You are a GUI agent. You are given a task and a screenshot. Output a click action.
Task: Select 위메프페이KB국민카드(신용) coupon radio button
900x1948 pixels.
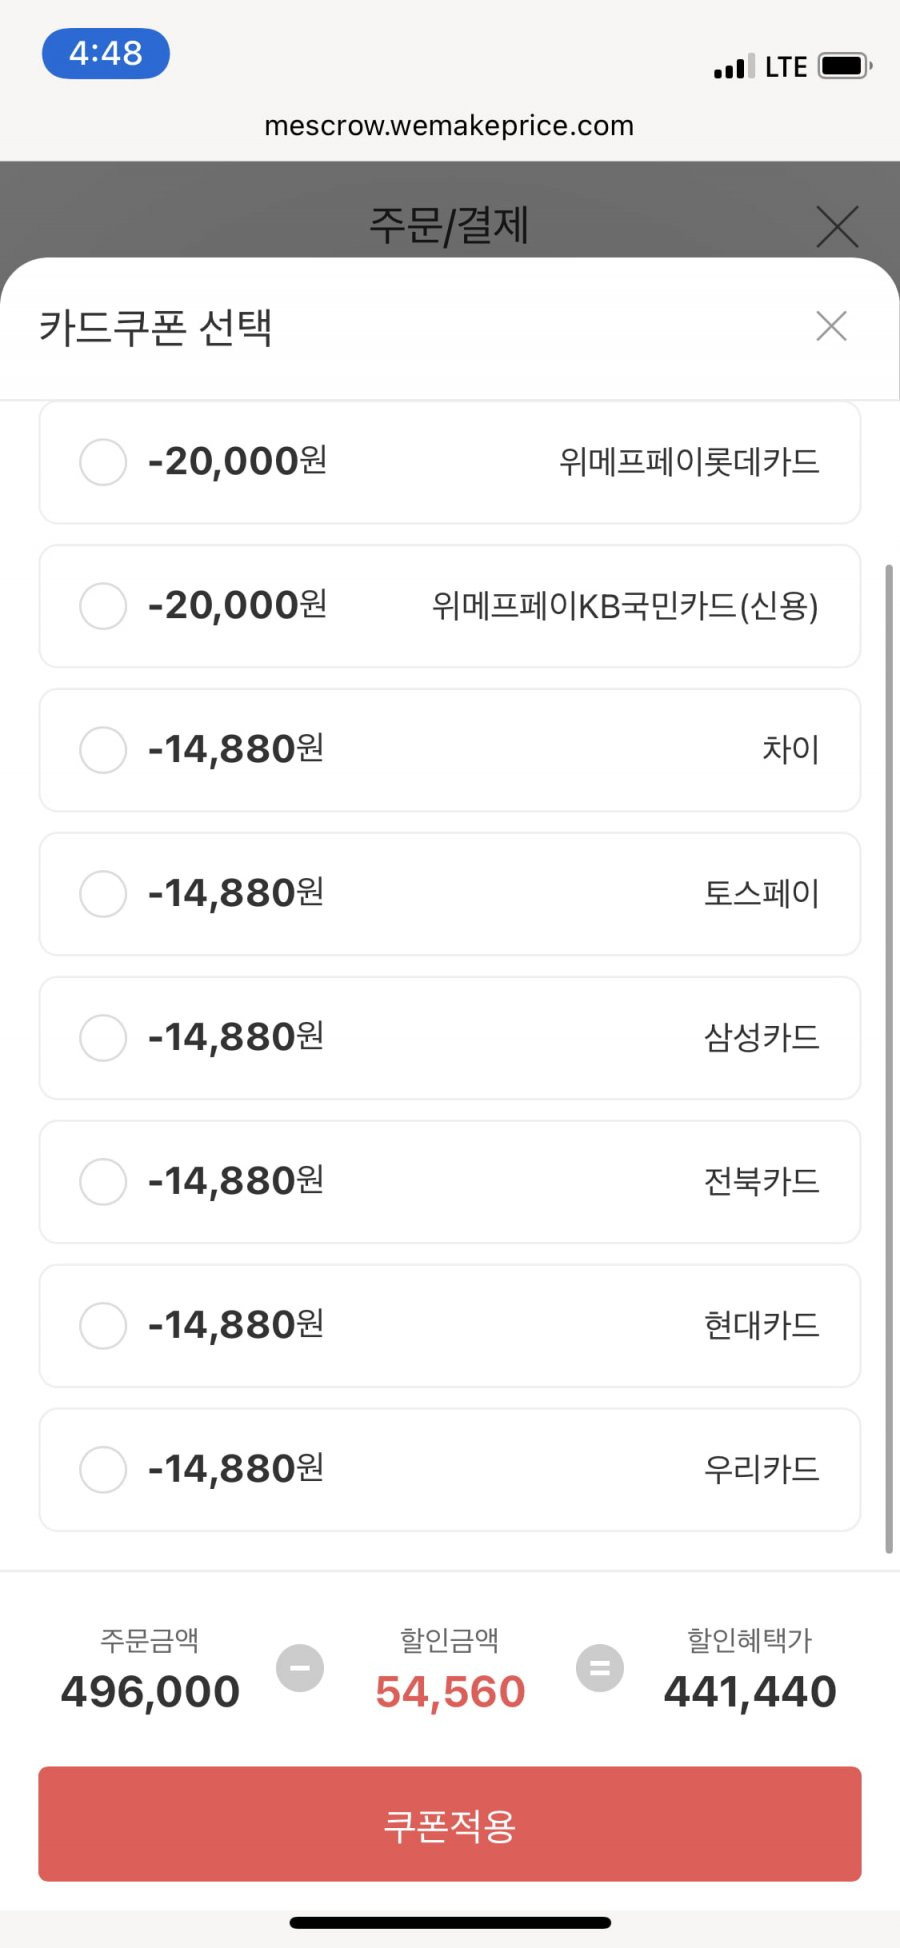coord(103,606)
